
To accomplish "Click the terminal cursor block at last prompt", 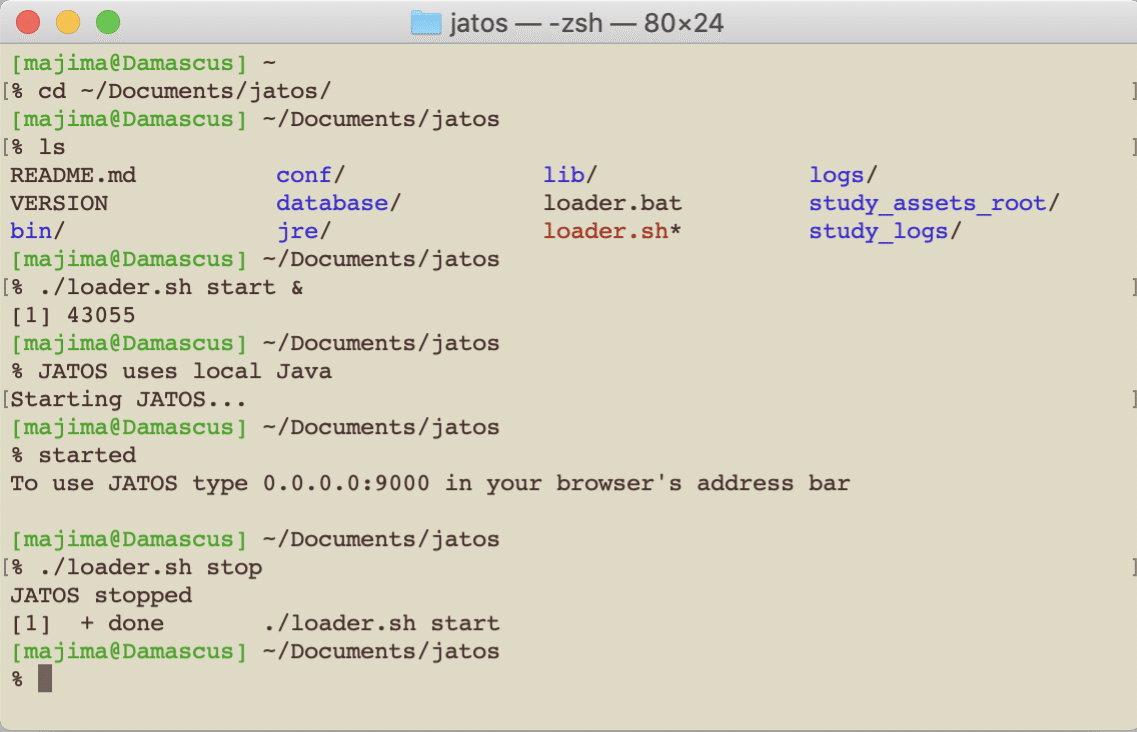I will (x=45, y=679).
